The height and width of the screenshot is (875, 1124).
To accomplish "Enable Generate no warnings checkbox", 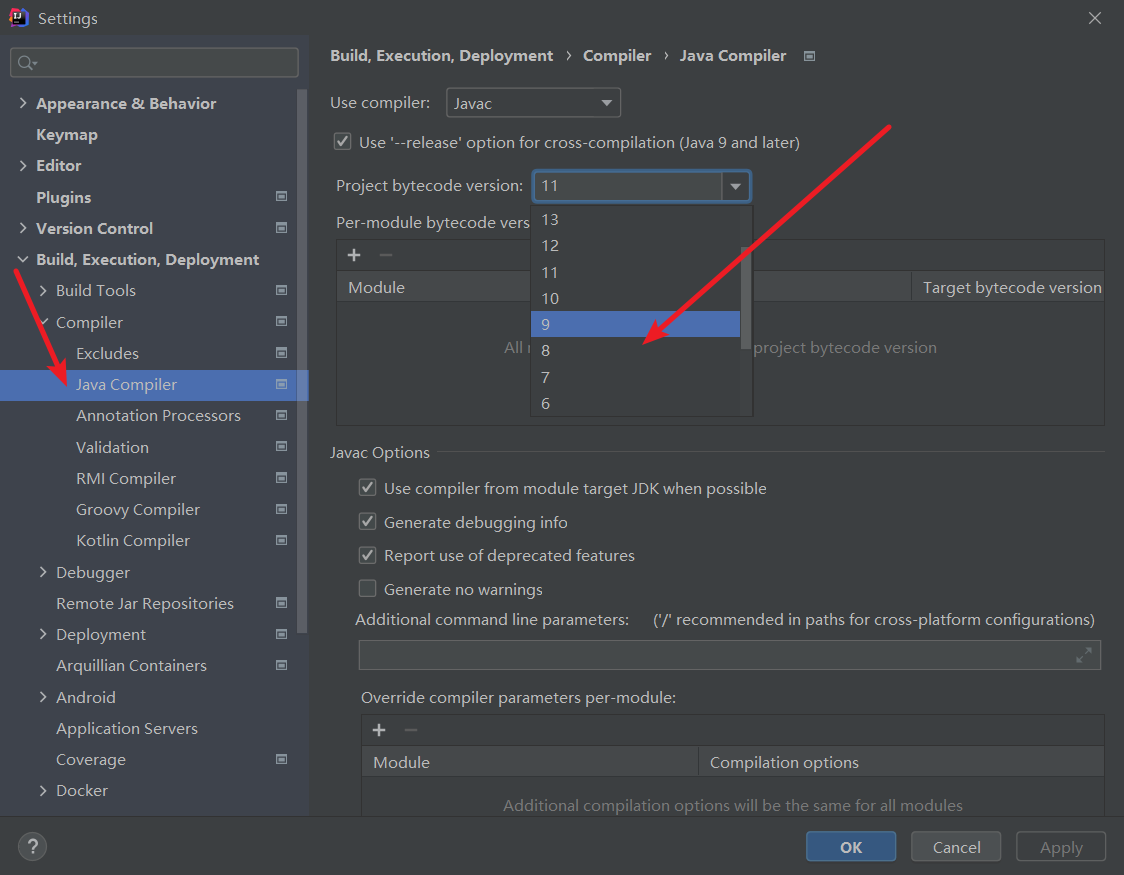I will click(x=368, y=588).
